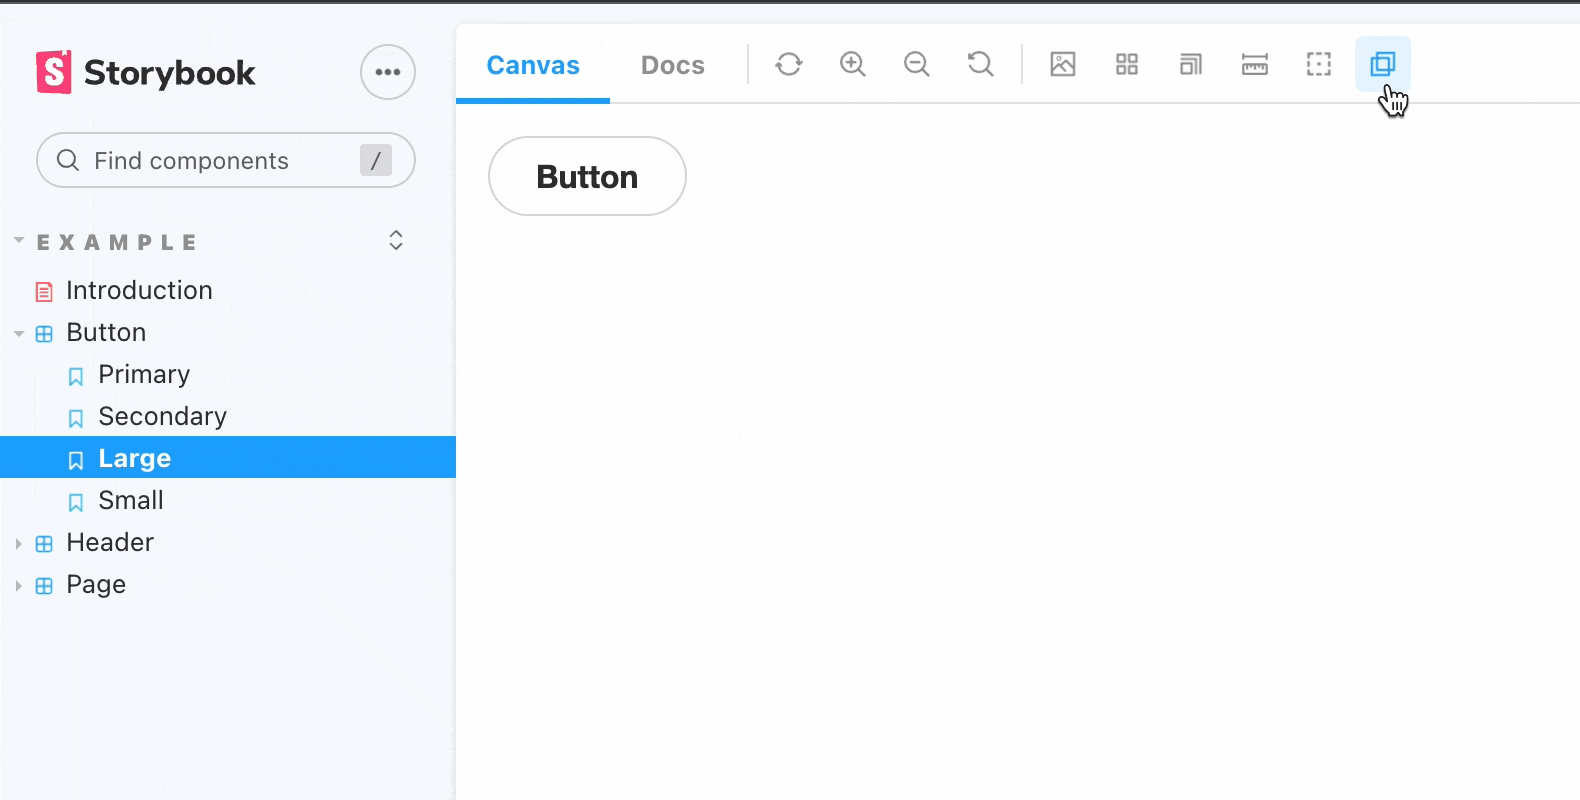Click the slash shortcut key hint

(x=376, y=160)
